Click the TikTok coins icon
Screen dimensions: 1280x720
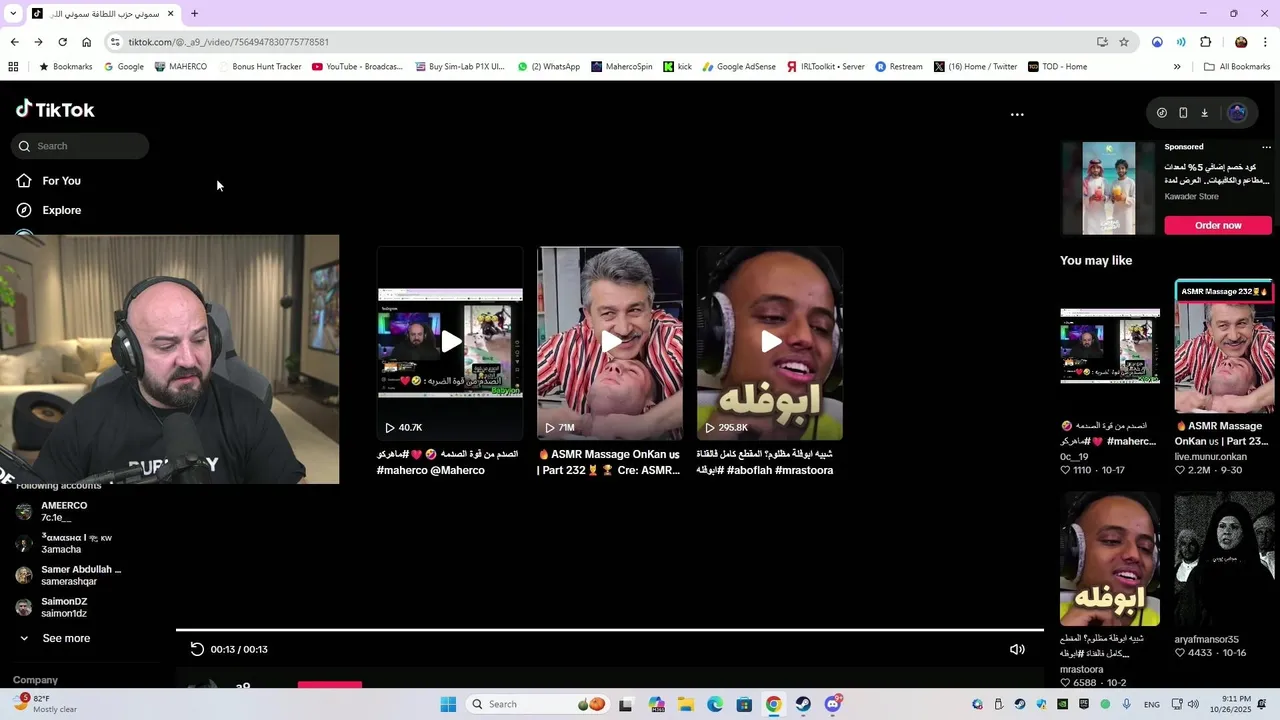1161,113
